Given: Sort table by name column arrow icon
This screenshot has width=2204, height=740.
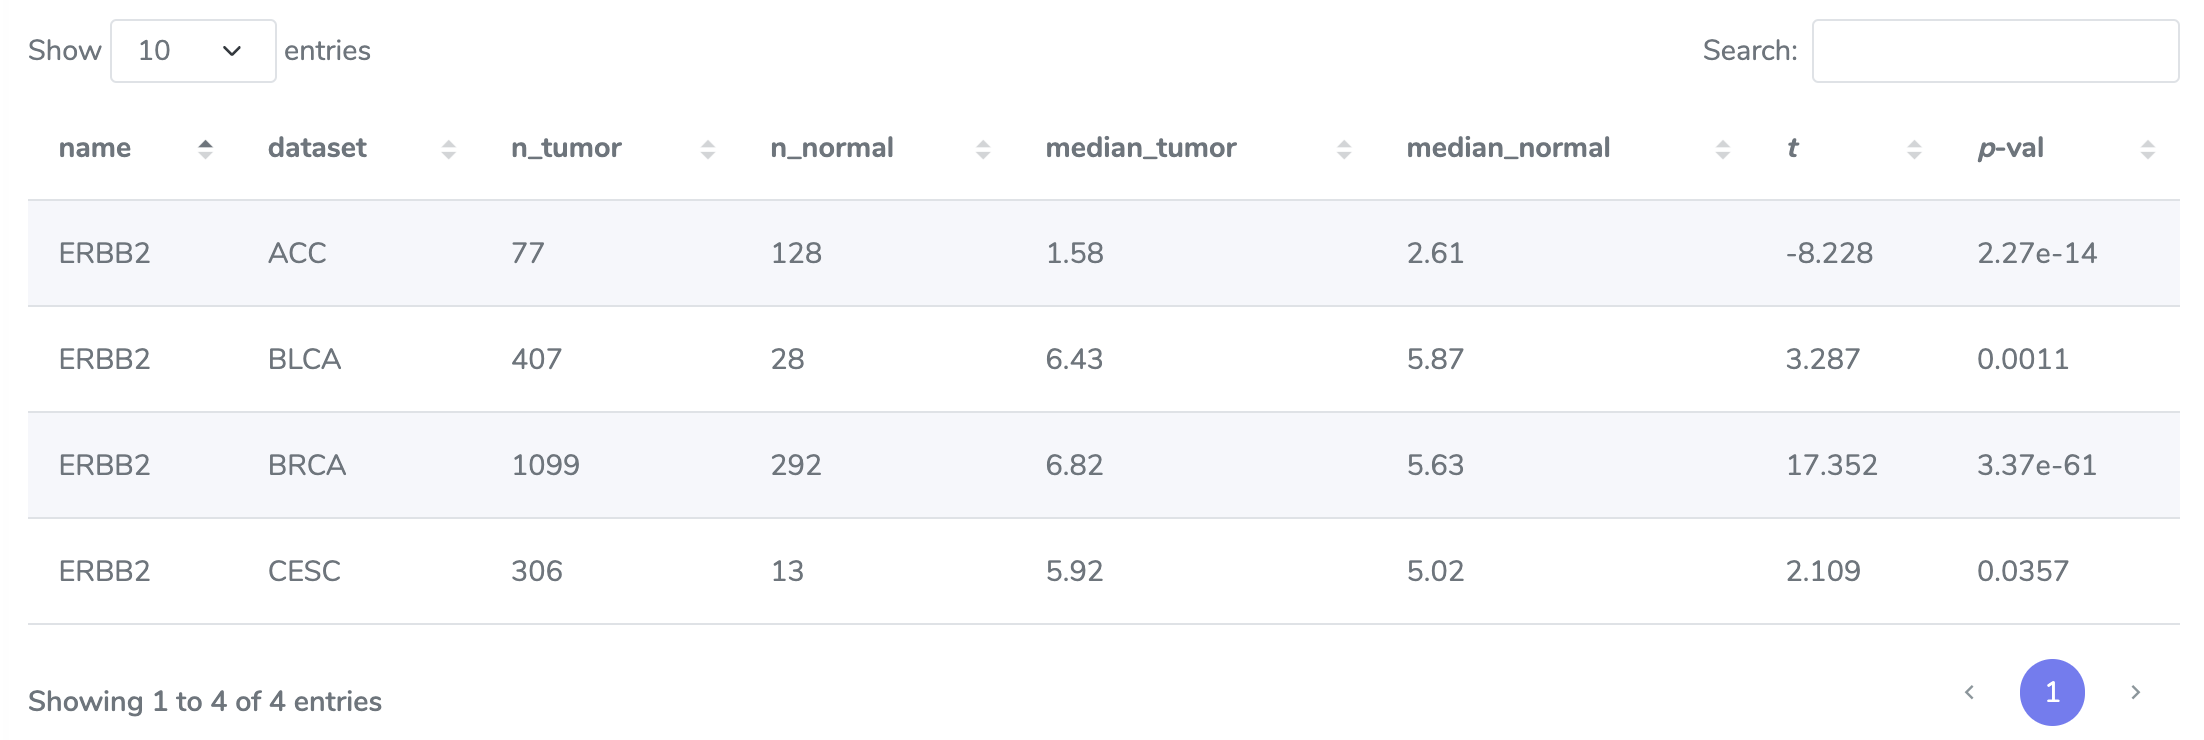Looking at the screenshot, I should point(205,149).
